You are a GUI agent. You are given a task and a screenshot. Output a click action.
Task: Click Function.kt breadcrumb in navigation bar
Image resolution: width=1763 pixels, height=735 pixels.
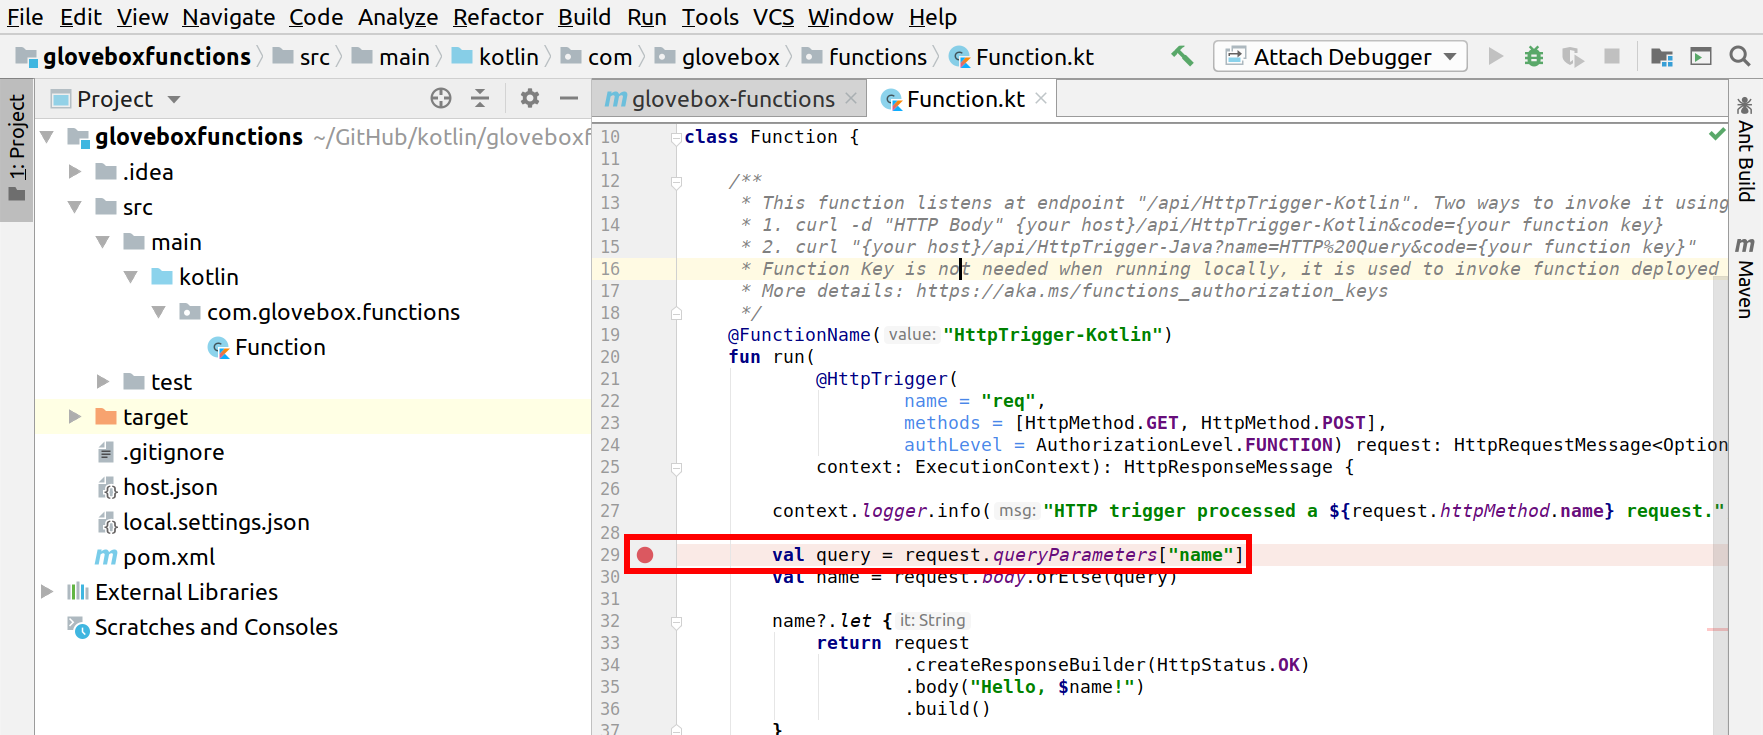click(1021, 57)
